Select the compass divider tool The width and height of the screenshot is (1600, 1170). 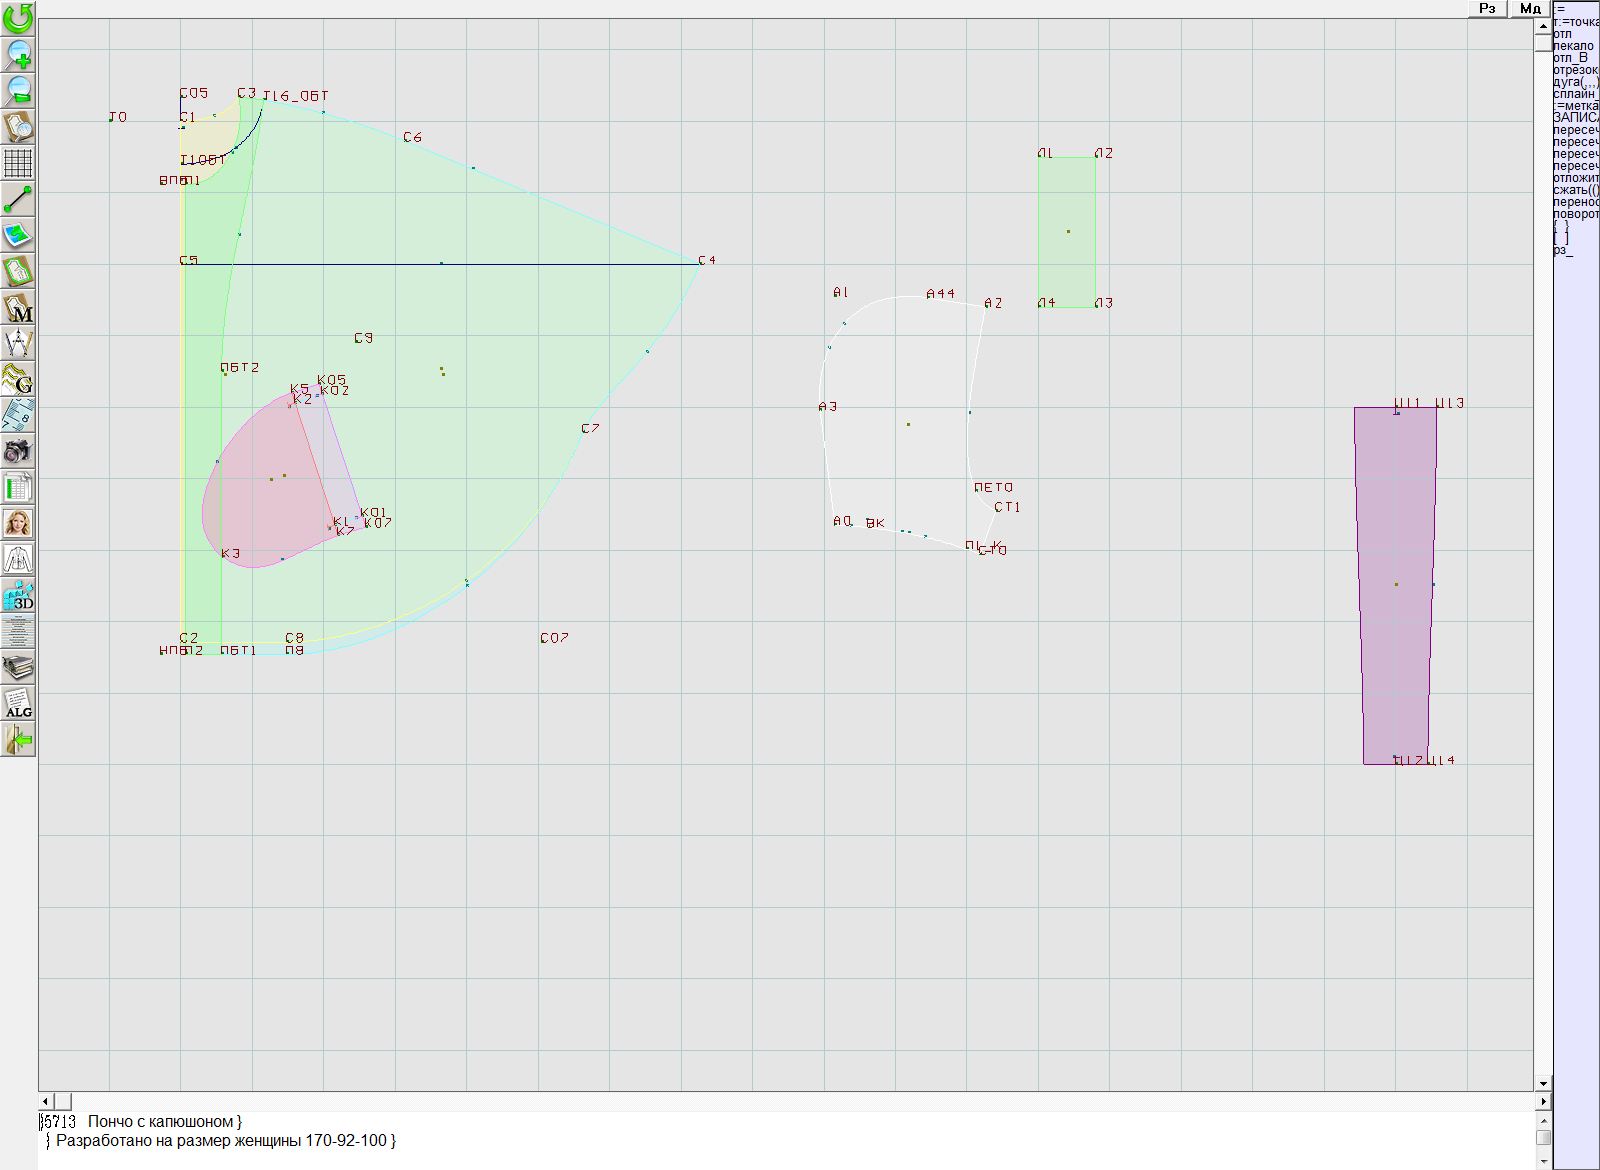[x=18, y=343]
